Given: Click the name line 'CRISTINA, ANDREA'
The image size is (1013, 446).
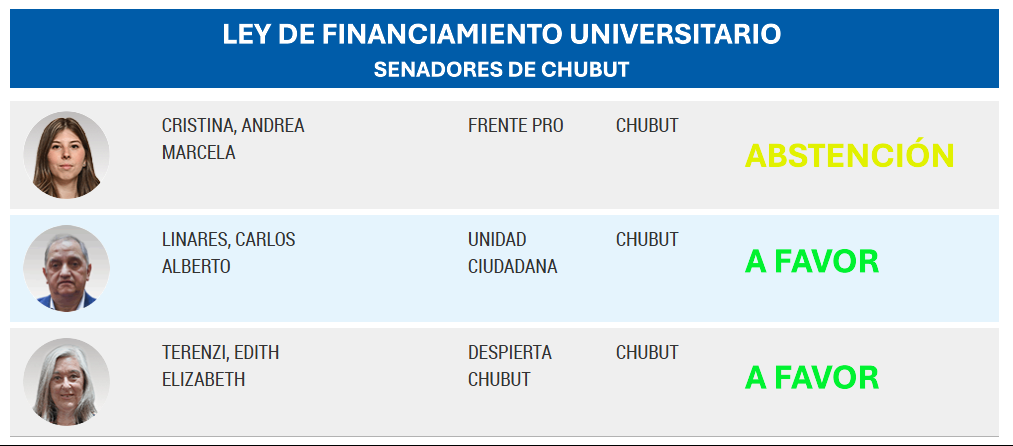Looking at the screenshot, I should (233, 126).
